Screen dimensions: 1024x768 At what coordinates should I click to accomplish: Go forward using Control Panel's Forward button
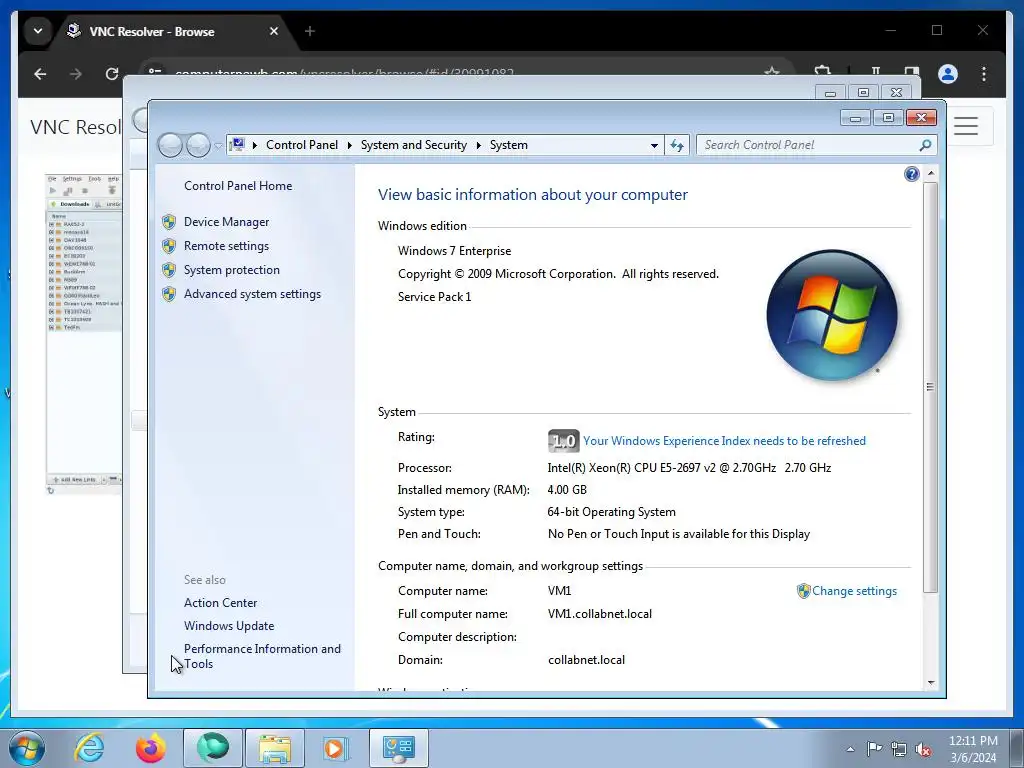(x=198, y=145)
